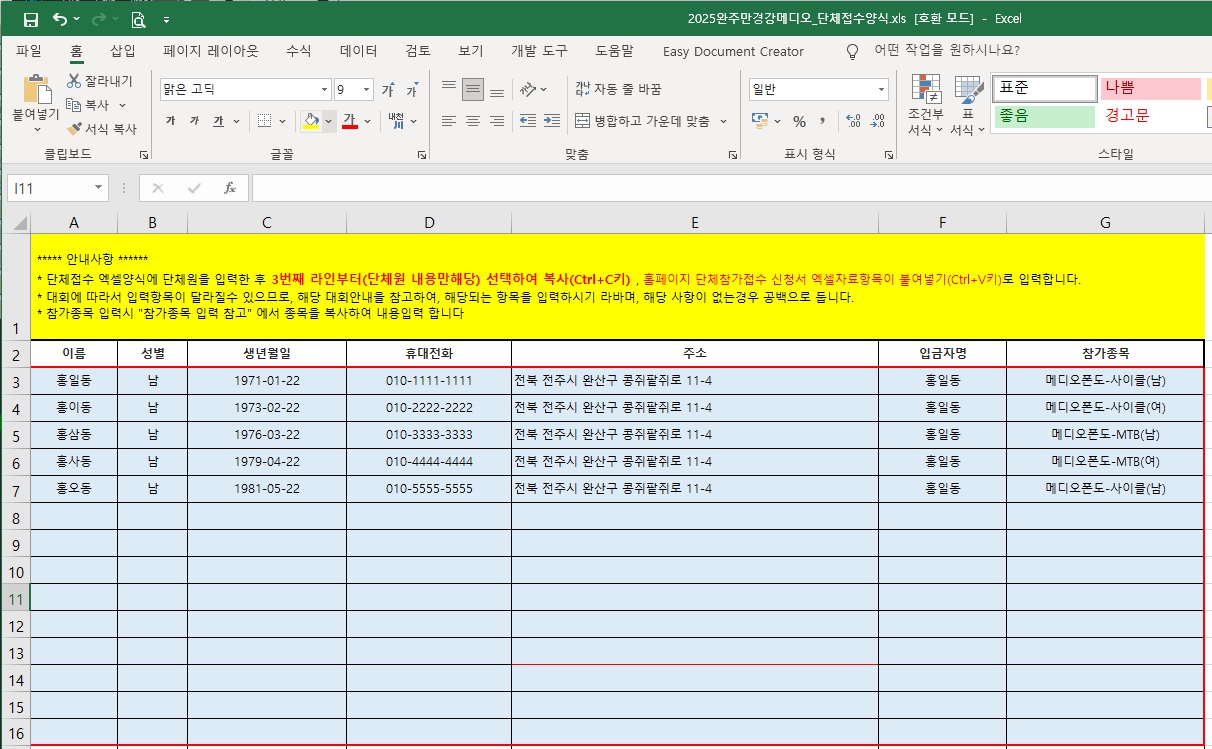
Task: Apply the 좋음 (Good) green cell style
Action: tap(1044, 115)
